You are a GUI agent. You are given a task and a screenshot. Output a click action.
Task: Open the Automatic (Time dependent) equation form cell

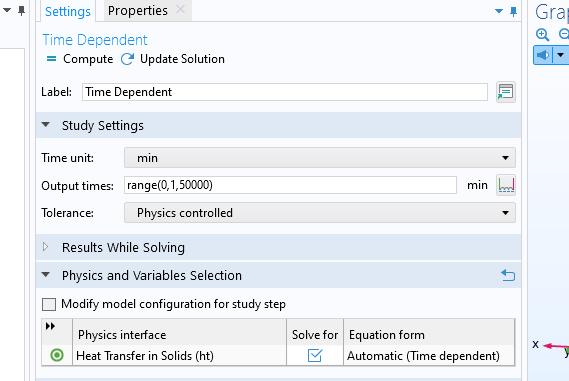(x=429, y=356)
